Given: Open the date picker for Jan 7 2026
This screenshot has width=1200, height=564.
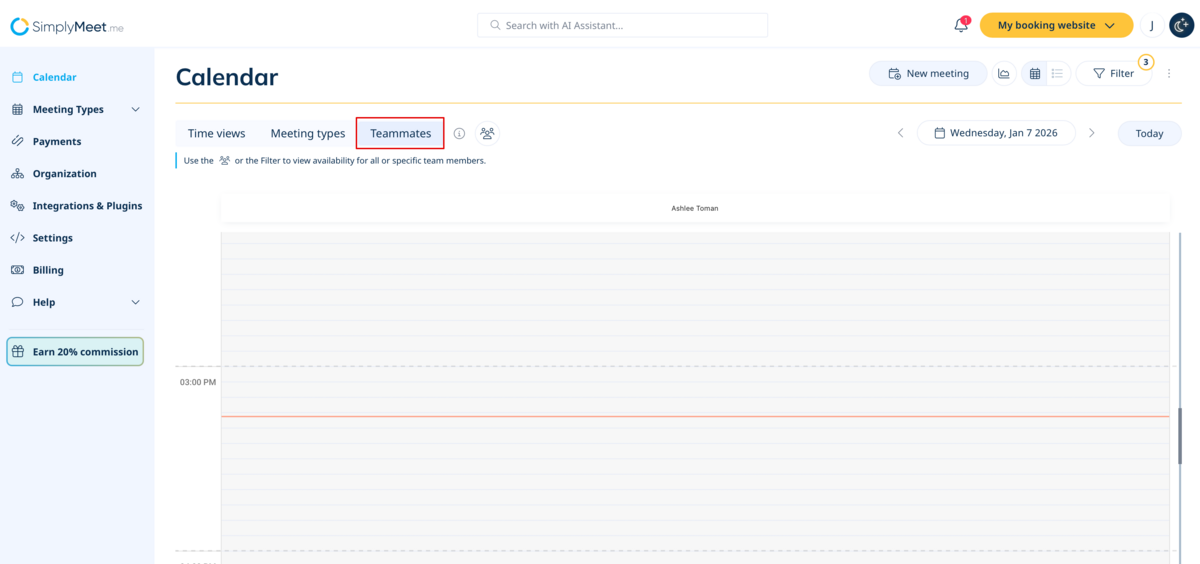Looking at the screenshot, I should tap(996, 133).
